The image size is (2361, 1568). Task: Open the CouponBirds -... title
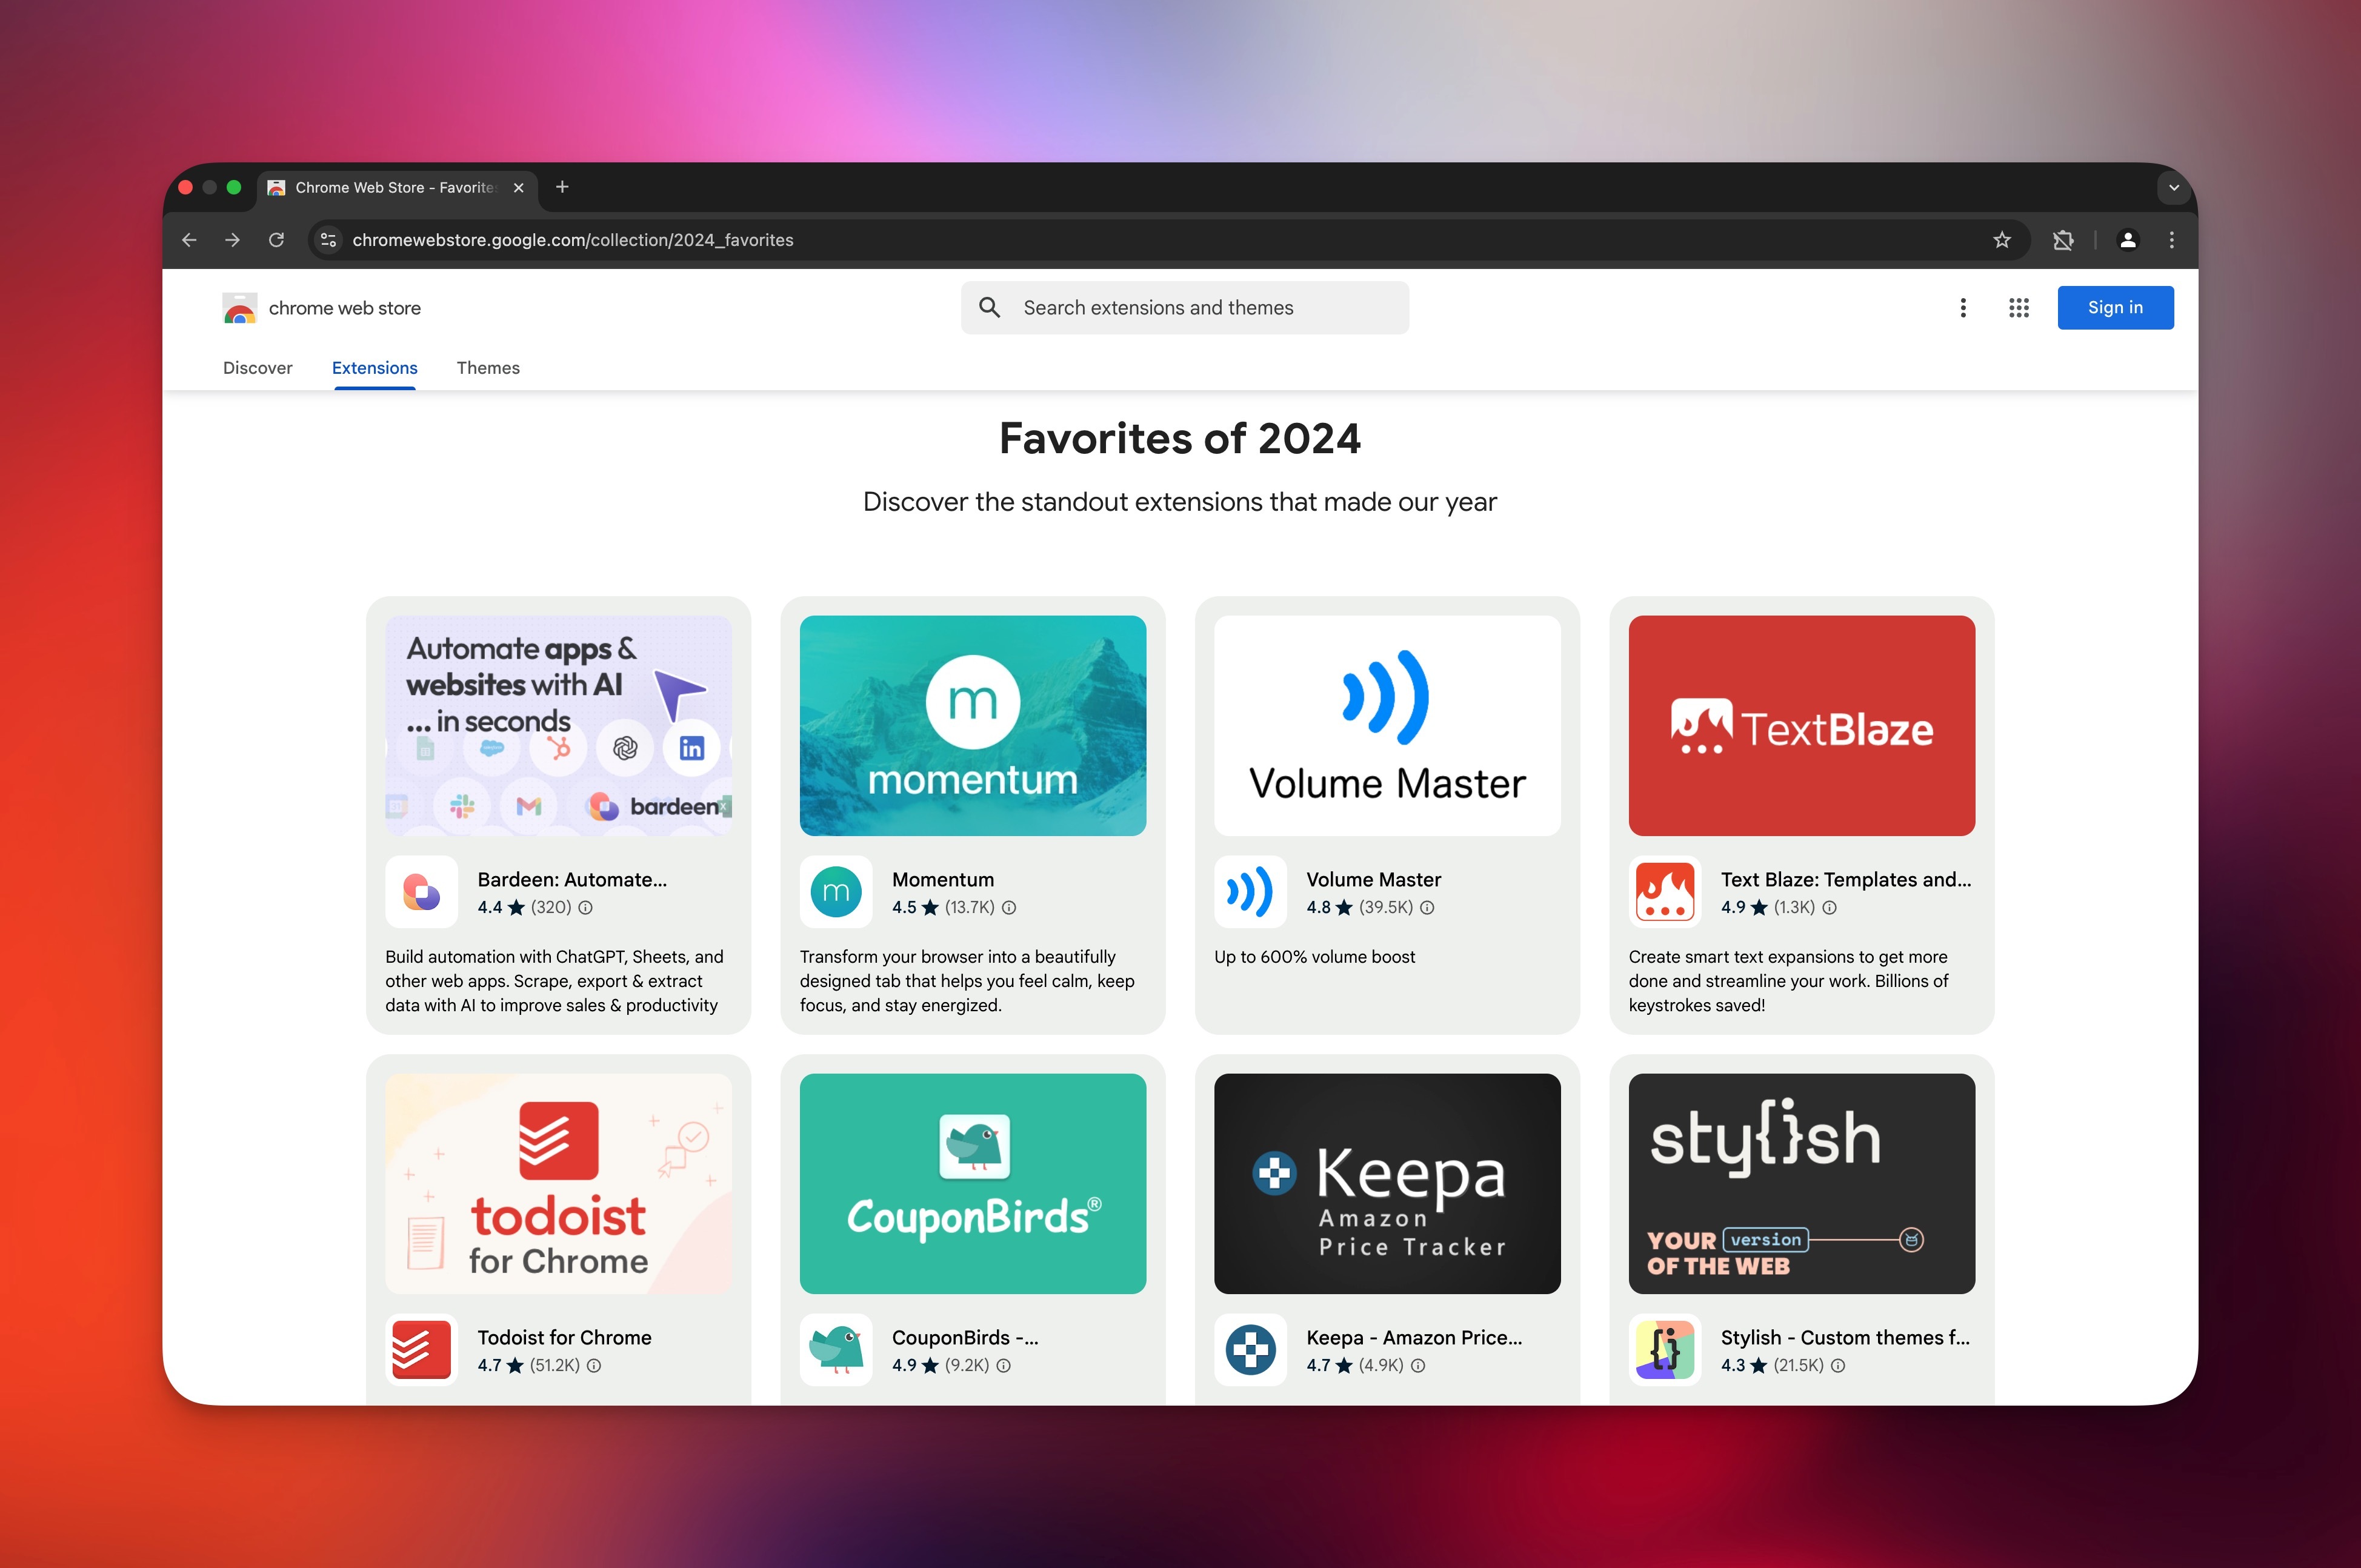click(965, 1338)
